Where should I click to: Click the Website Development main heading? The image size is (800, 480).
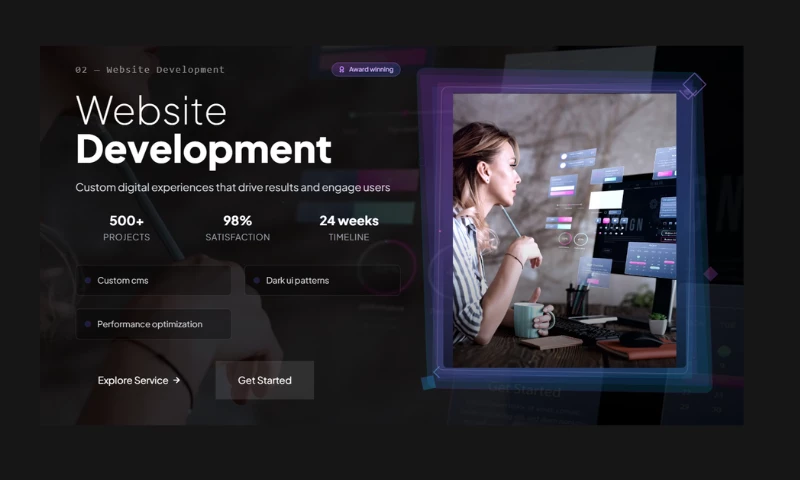click(x=204, y=130)
